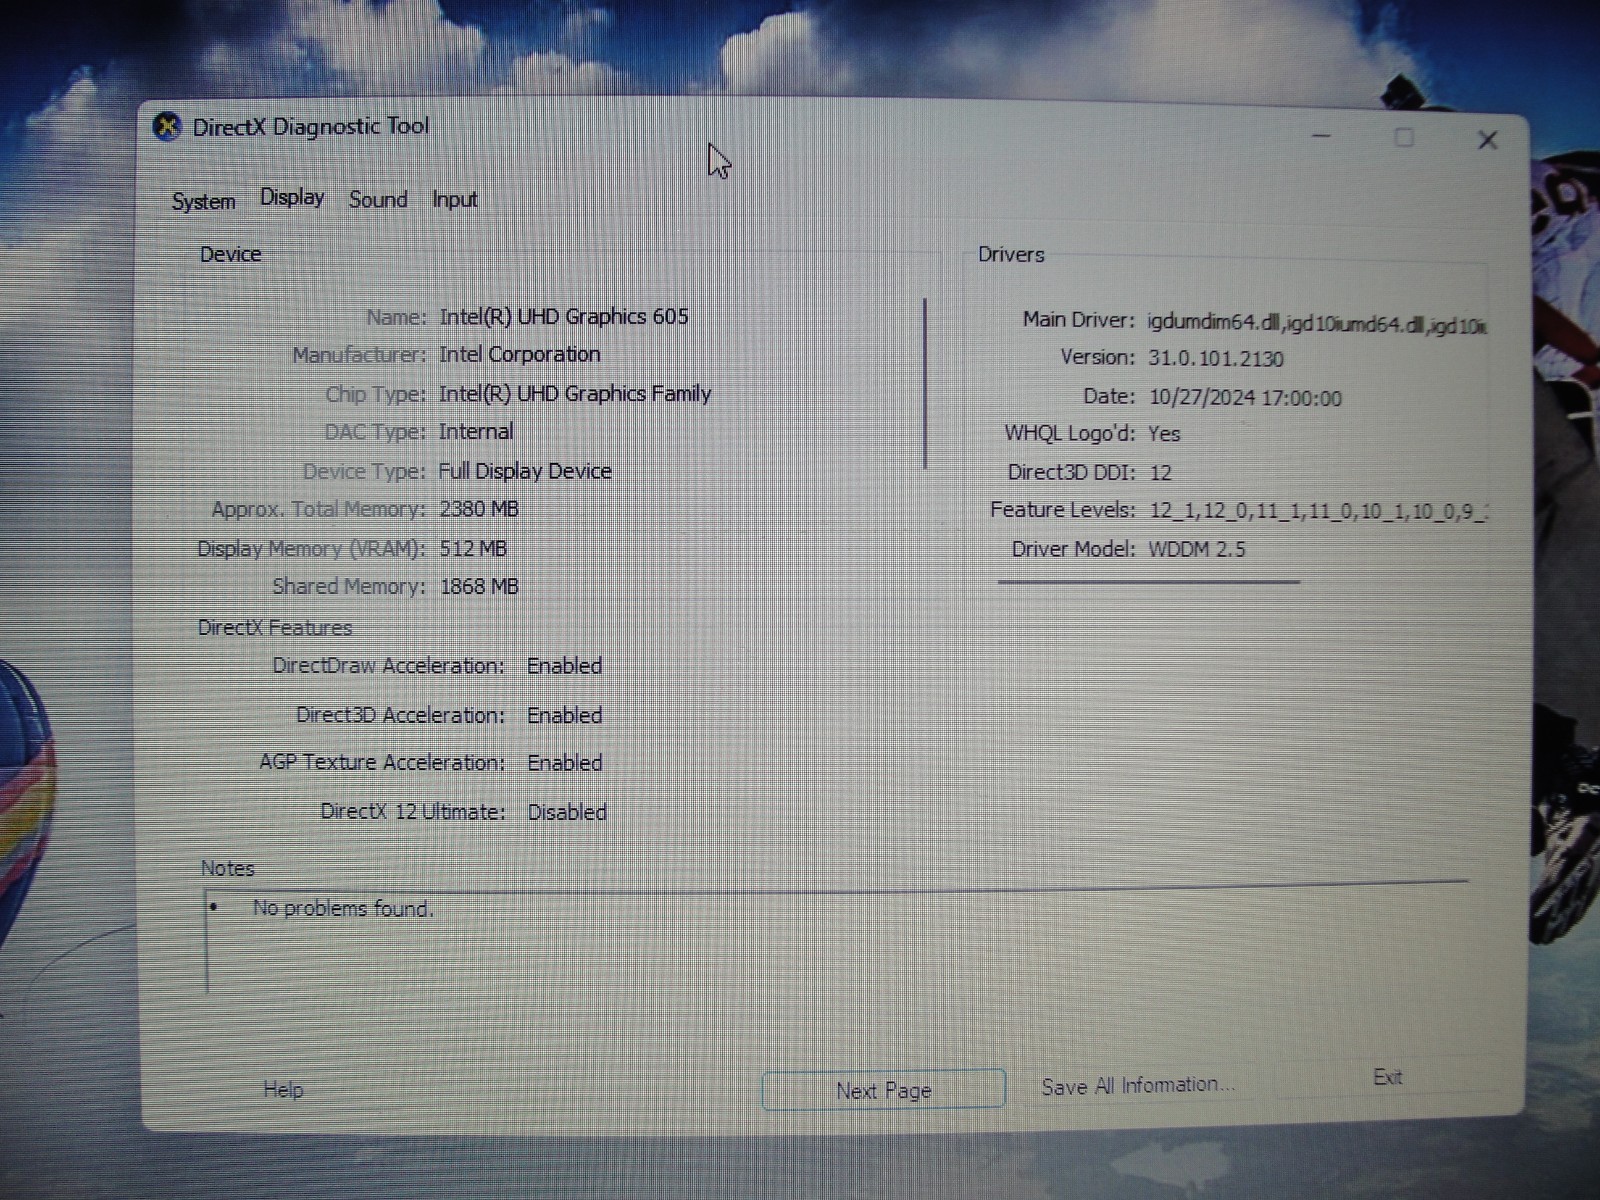This screenshot has width=1600, height=1200.
Task: Select shared memory value '1868 MB'
Action: pos(479,587)
